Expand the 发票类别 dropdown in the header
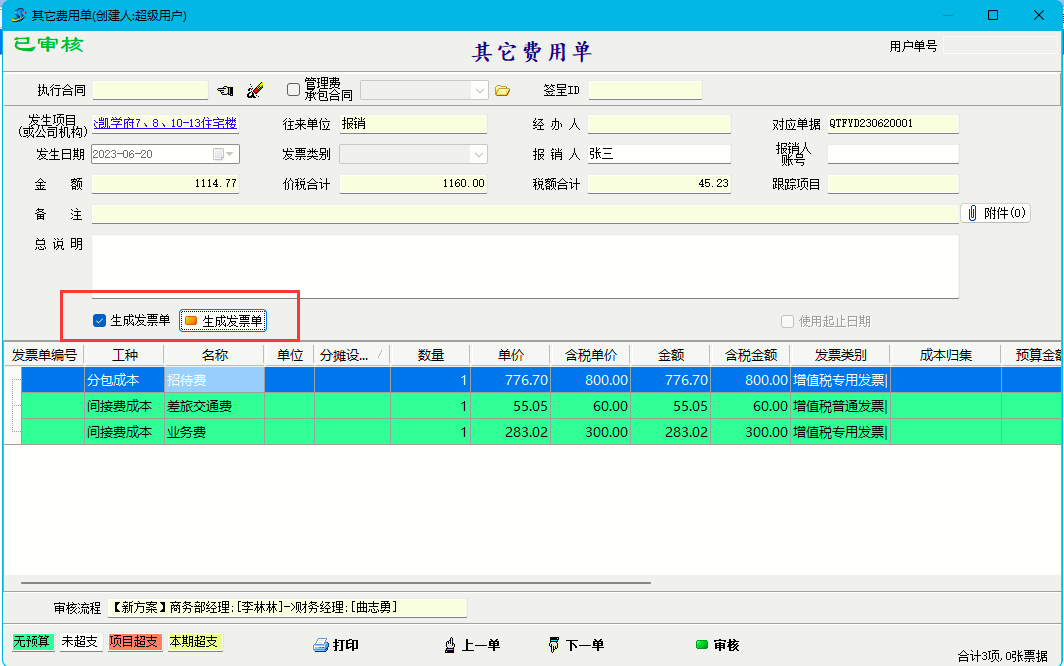 coord(478,154)
